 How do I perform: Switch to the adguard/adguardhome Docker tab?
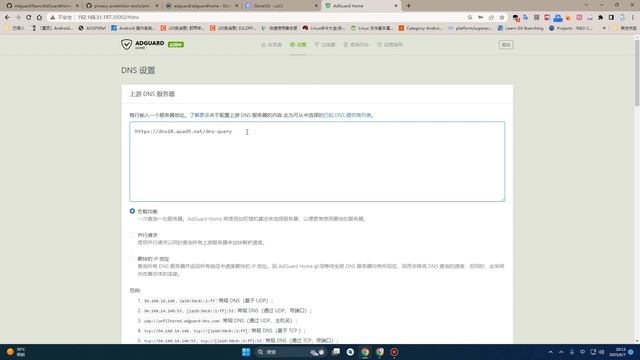(x=202, y=6)
